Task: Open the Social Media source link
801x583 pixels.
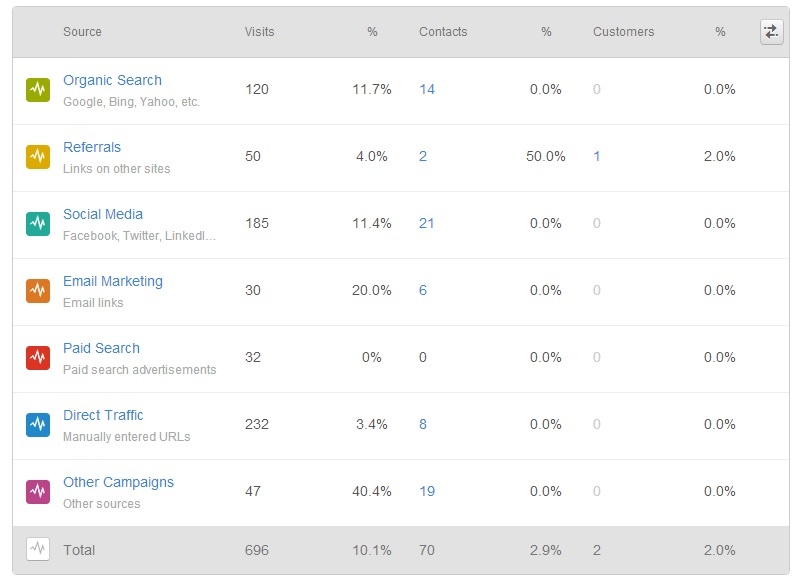Action: (x=103, y=214)
